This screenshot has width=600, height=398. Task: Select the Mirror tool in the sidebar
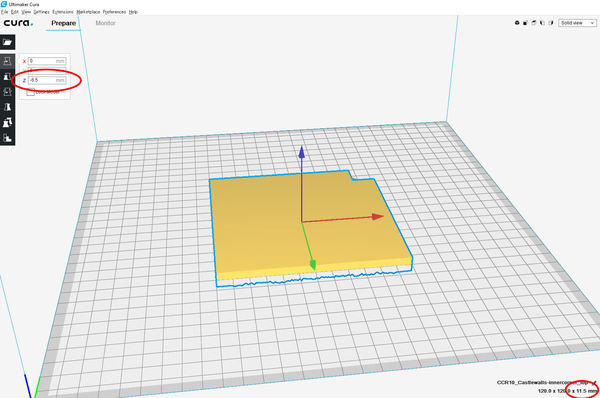(7, 107)
